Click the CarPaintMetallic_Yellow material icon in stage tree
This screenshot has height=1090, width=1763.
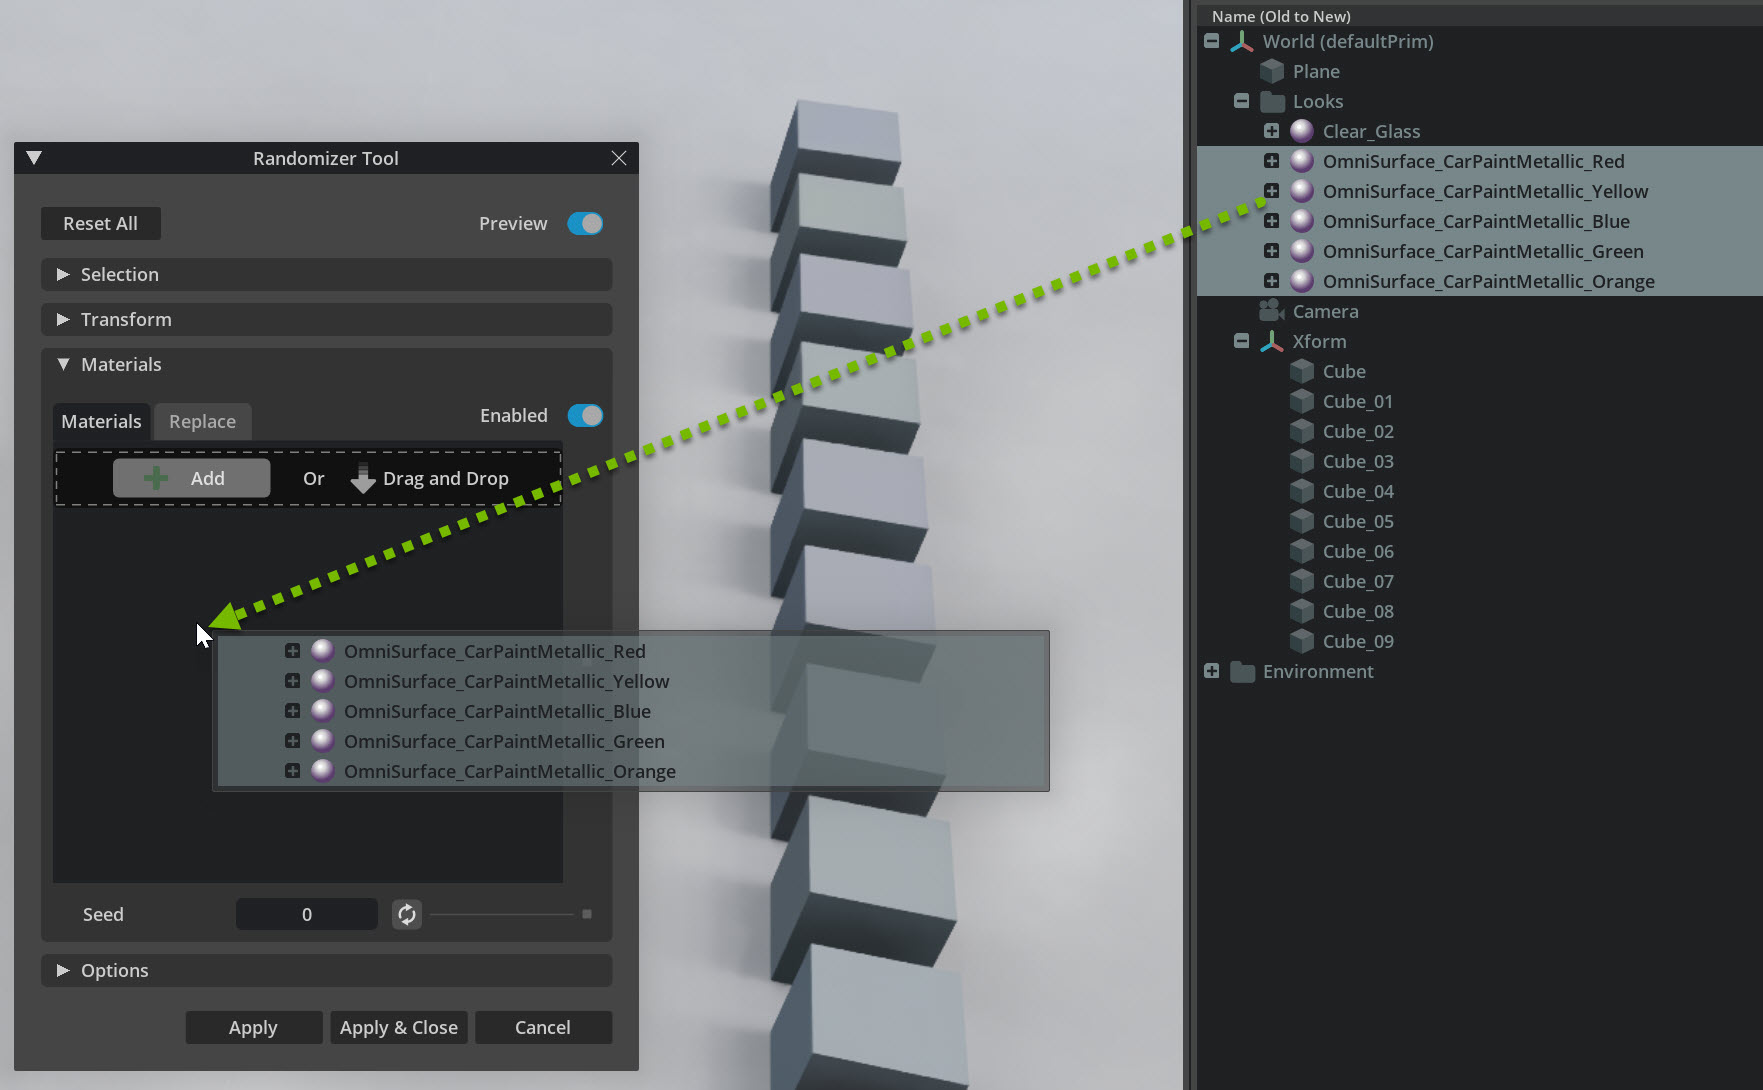click(x=1302, y=191)
